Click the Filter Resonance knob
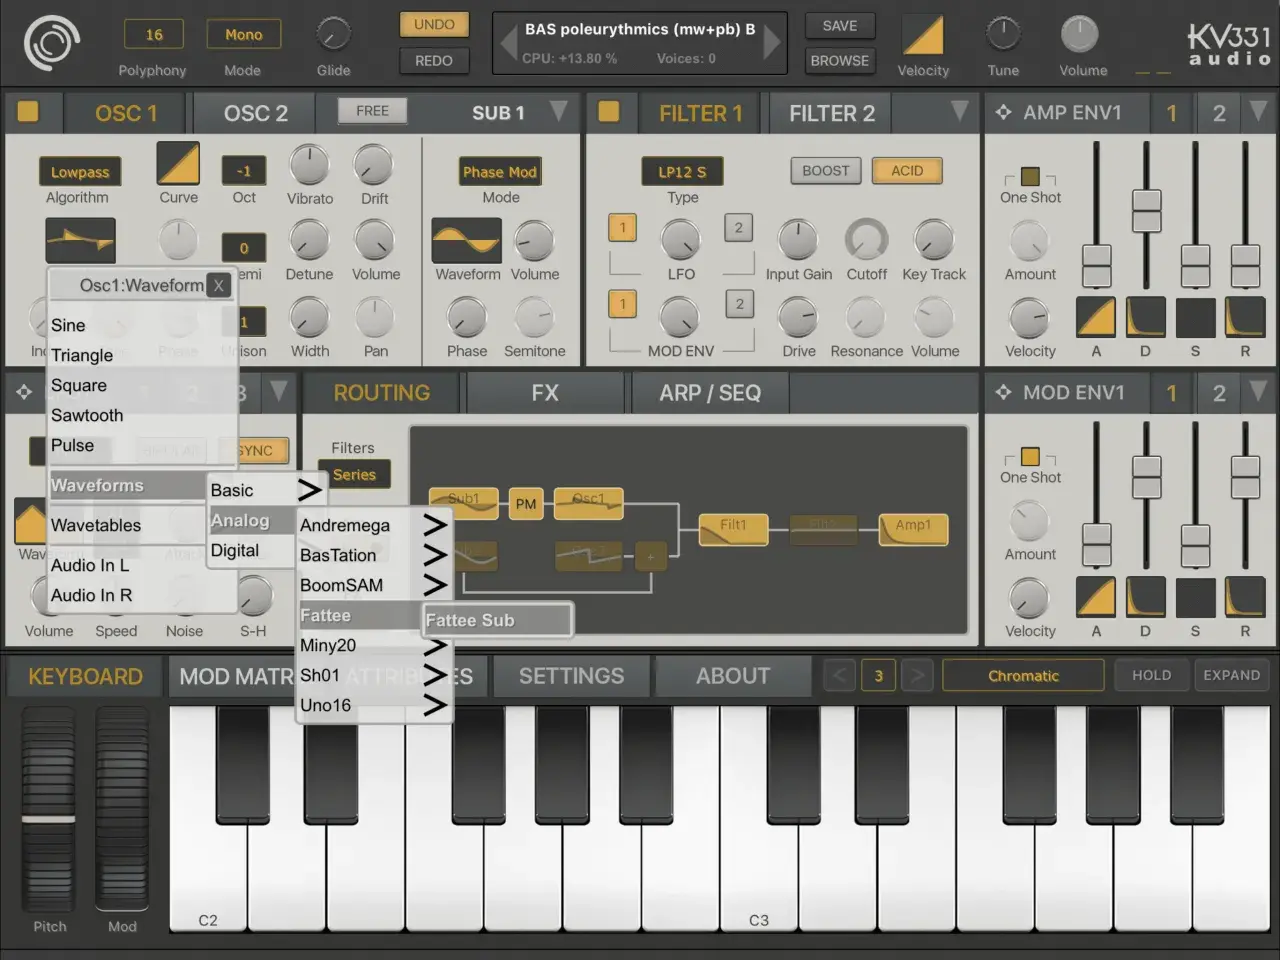 tap(865, 318)
